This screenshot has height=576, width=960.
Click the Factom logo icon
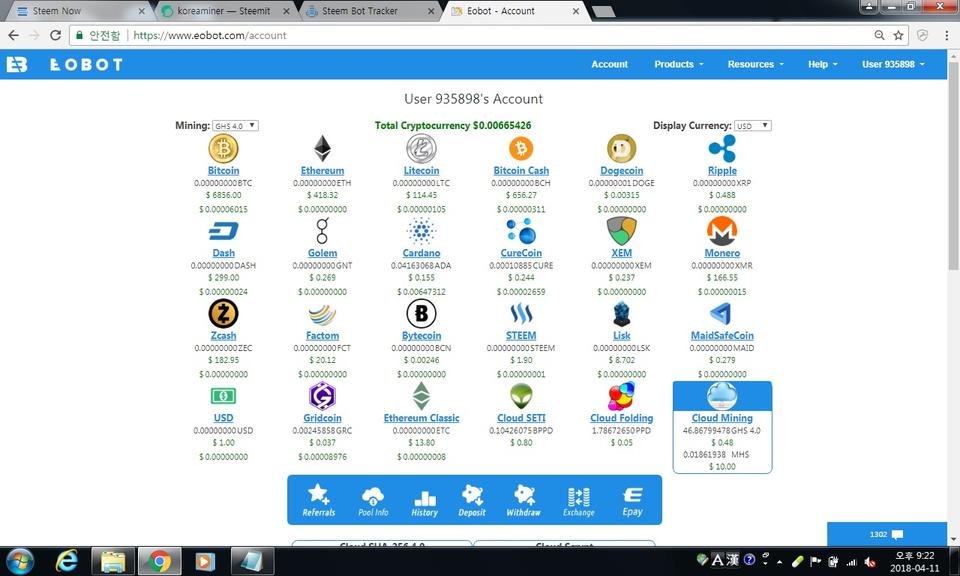(x=323, y=315)
